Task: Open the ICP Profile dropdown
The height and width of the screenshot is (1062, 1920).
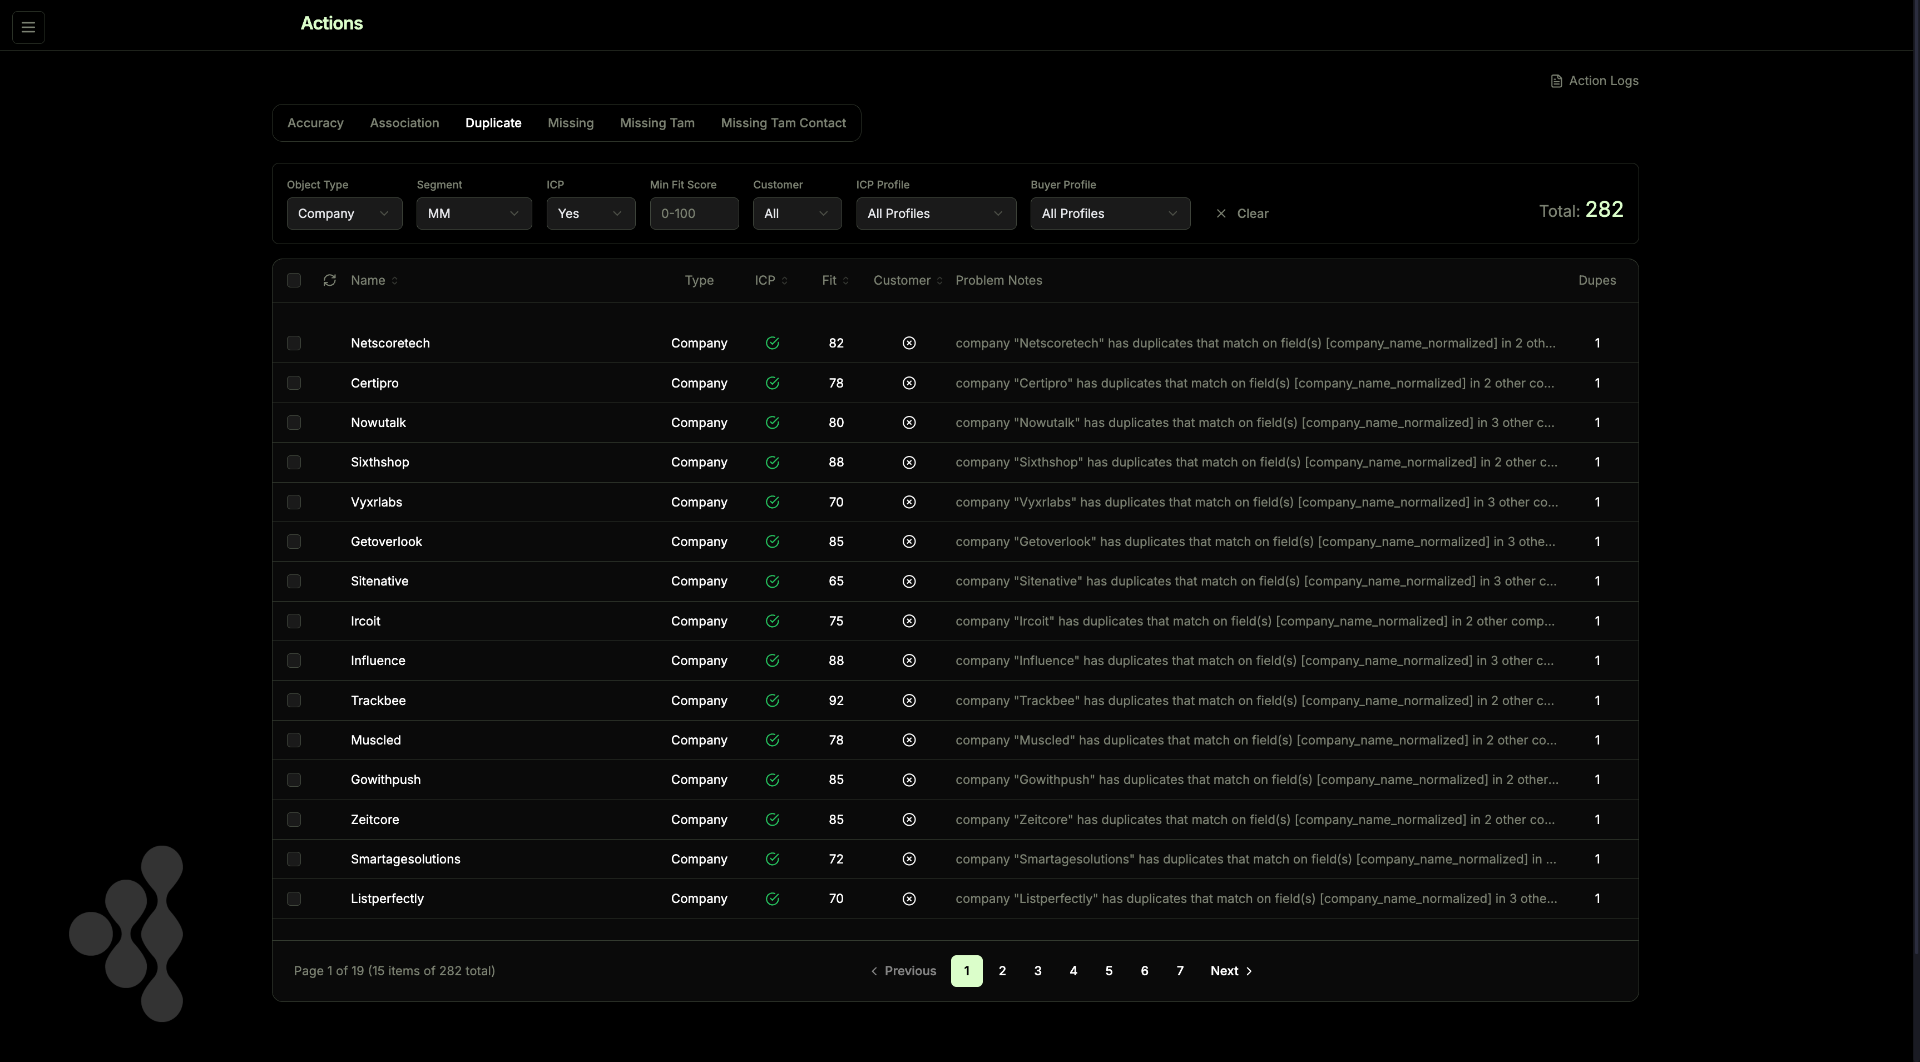Action: coord(936,213)
